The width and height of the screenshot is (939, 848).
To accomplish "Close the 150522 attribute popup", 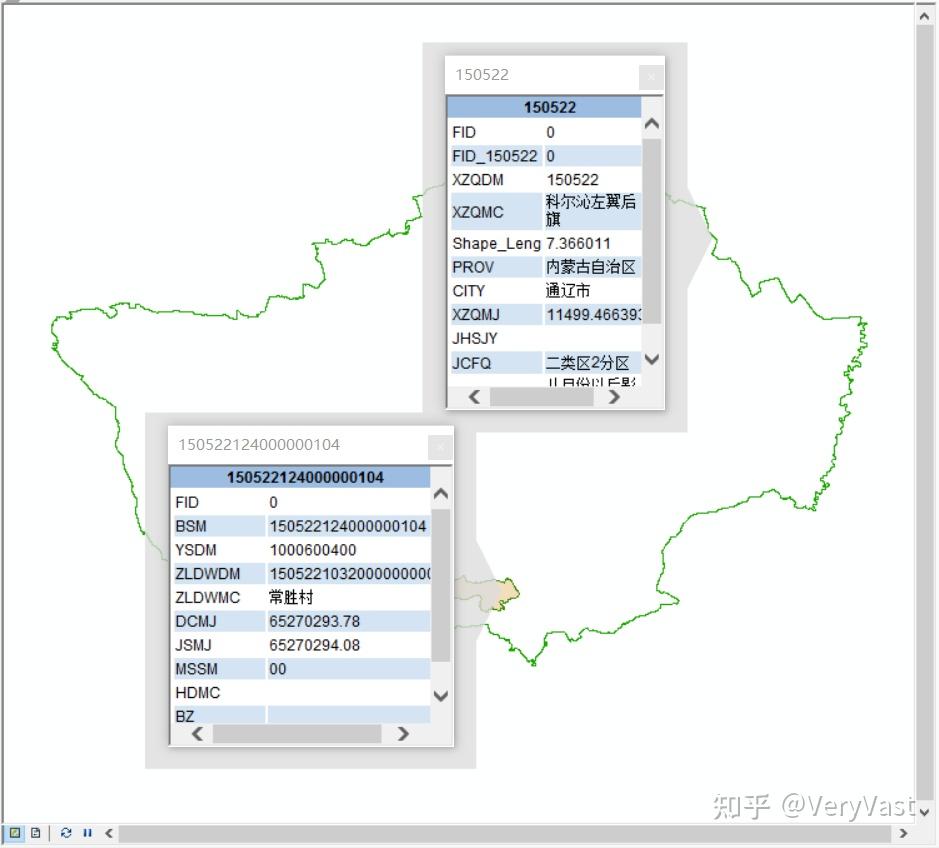I will coord(651,75).
